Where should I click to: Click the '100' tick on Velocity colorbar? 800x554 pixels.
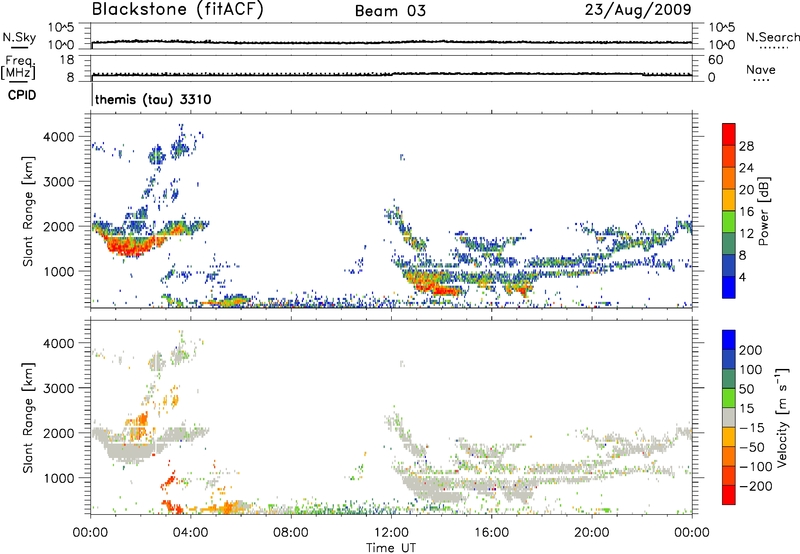pyautogui.click(x=751, y=369)
